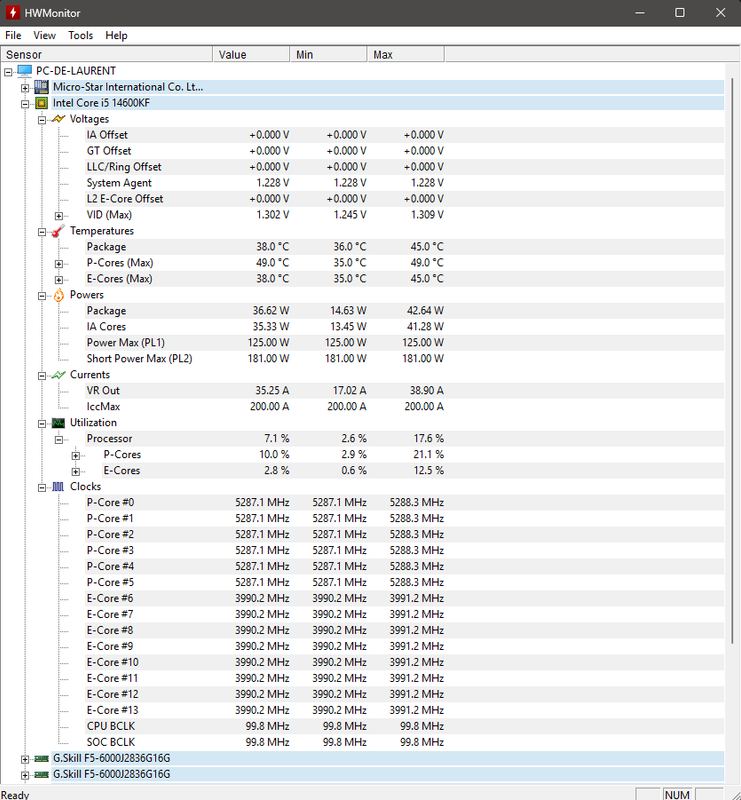Click the 1.302 V VID value

click(x=273, y=215)
